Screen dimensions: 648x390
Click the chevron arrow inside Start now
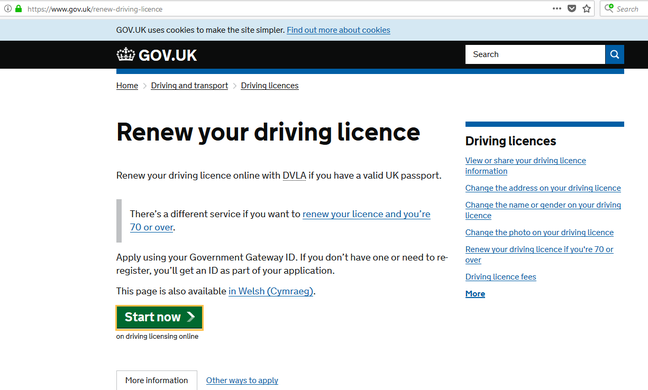(x=191, y=317)
